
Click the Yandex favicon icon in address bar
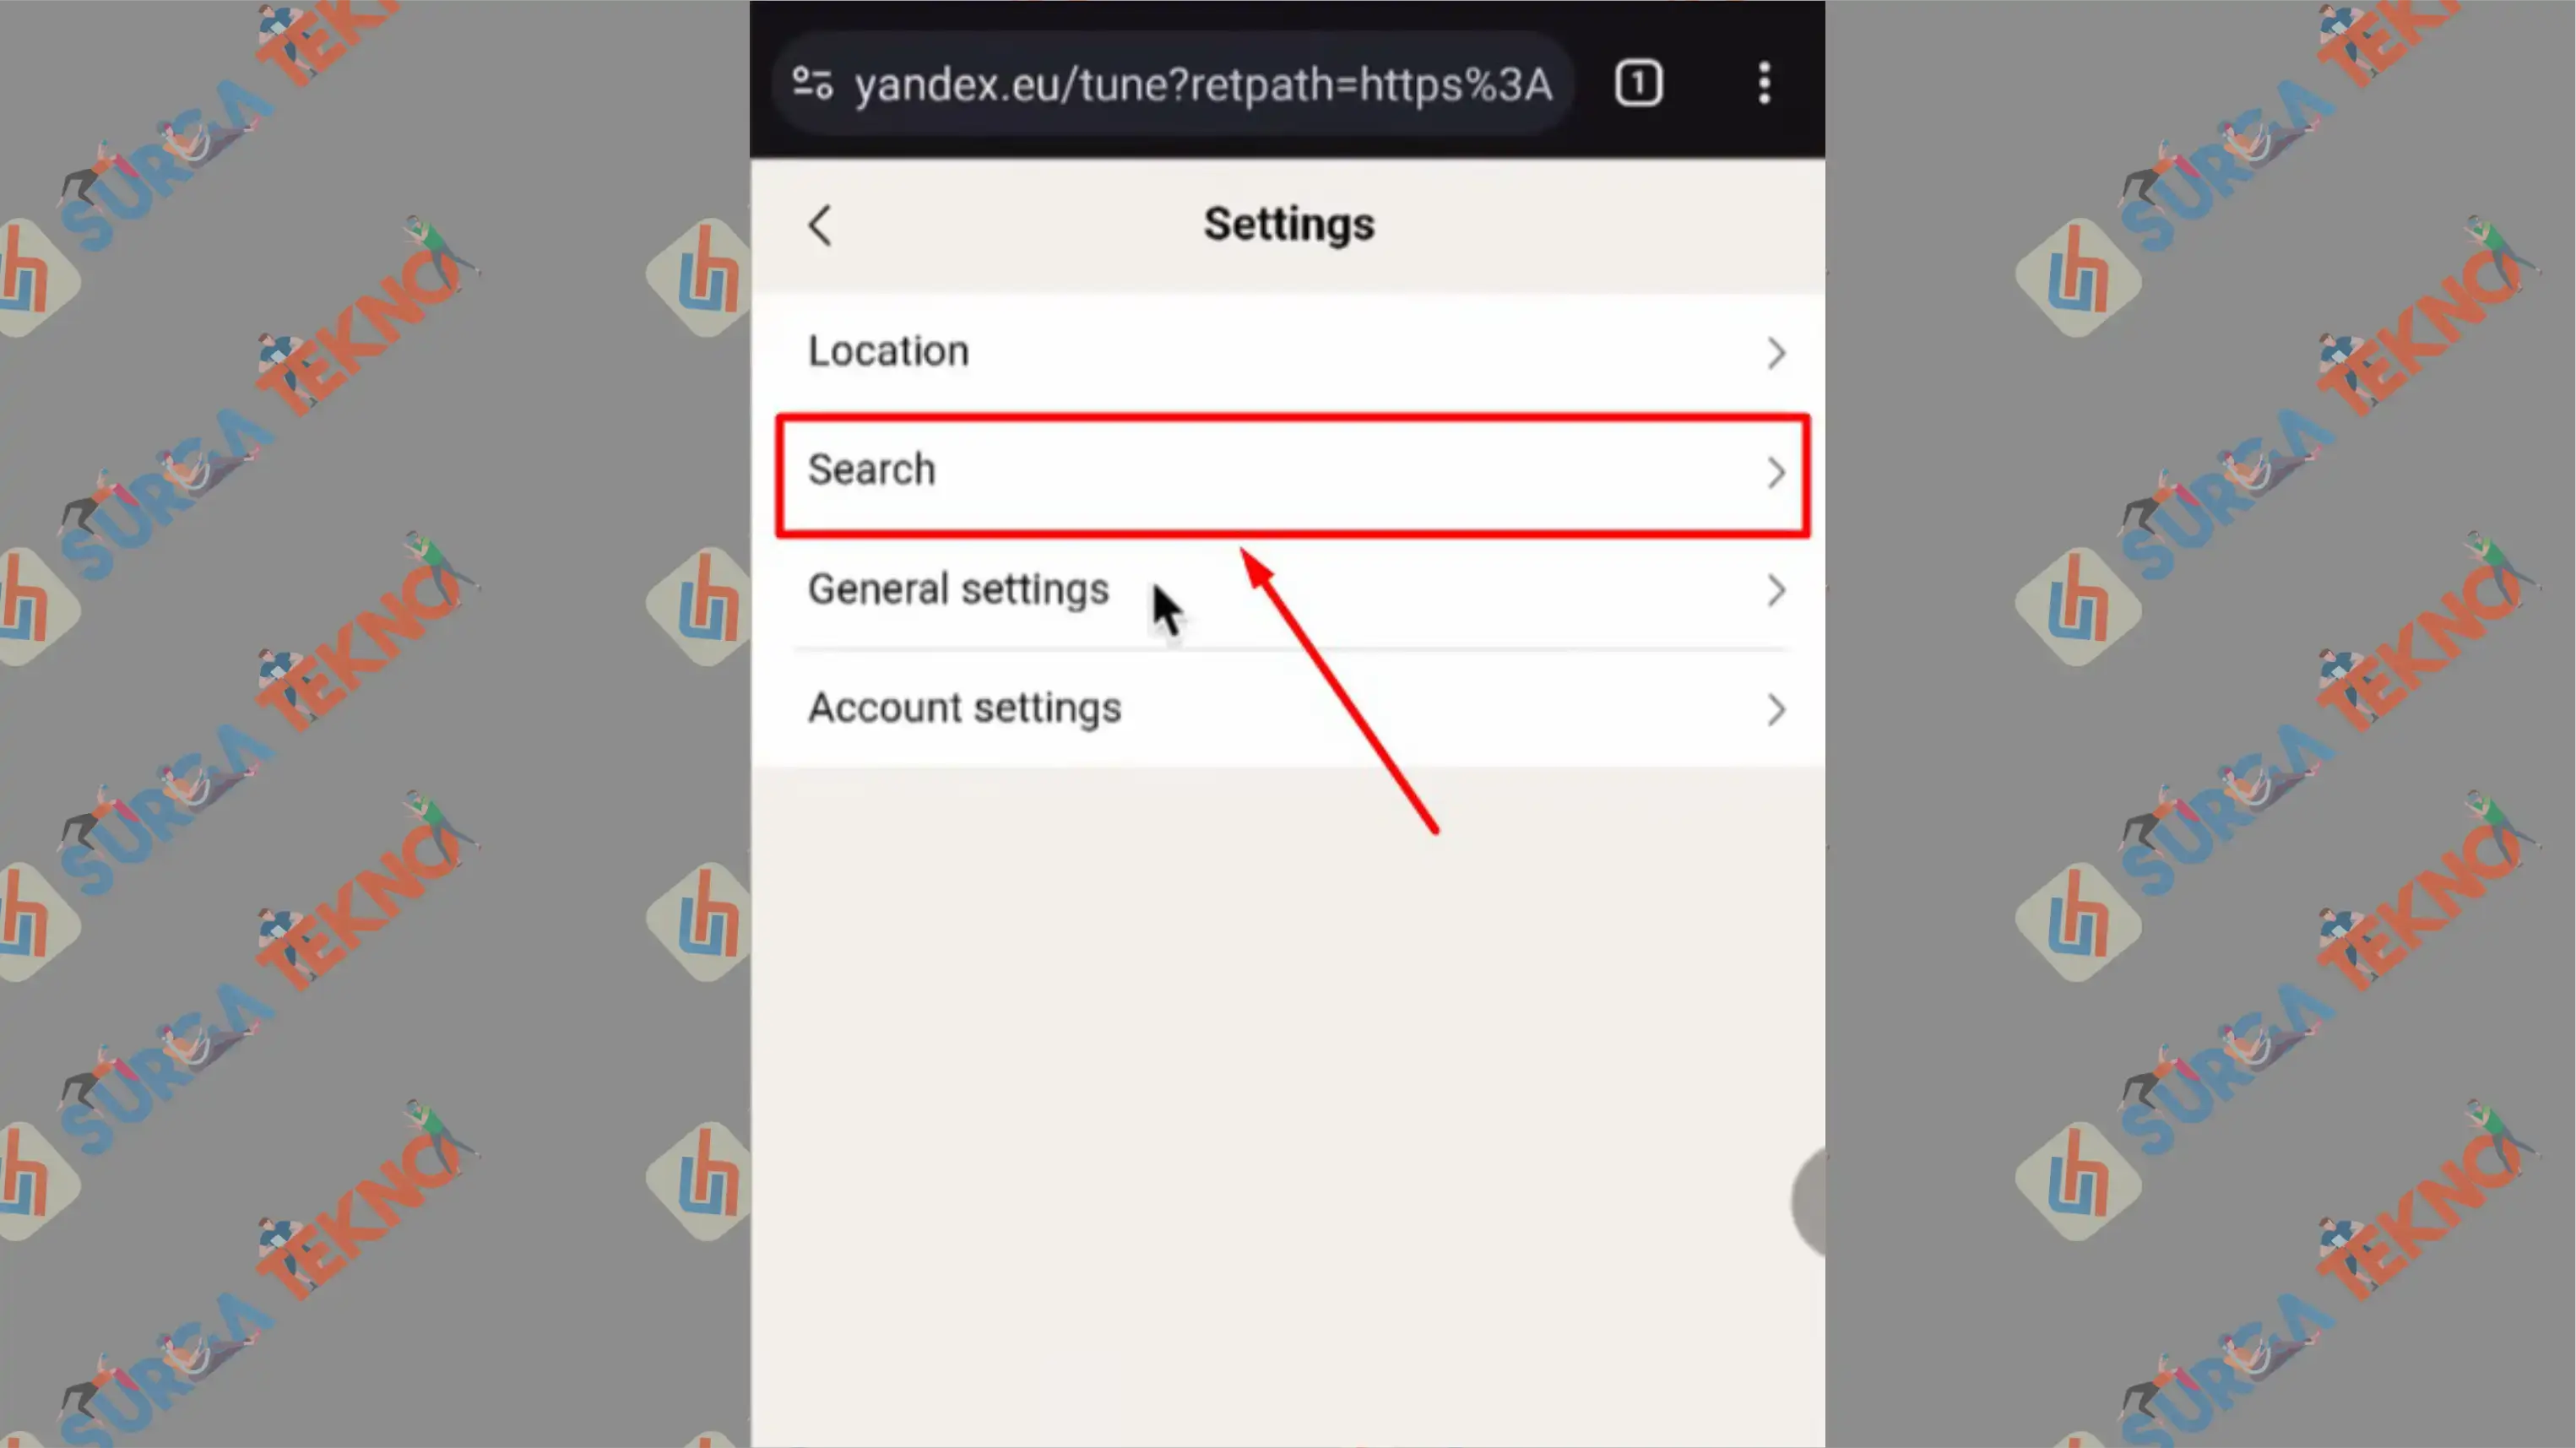coord(816,84)
